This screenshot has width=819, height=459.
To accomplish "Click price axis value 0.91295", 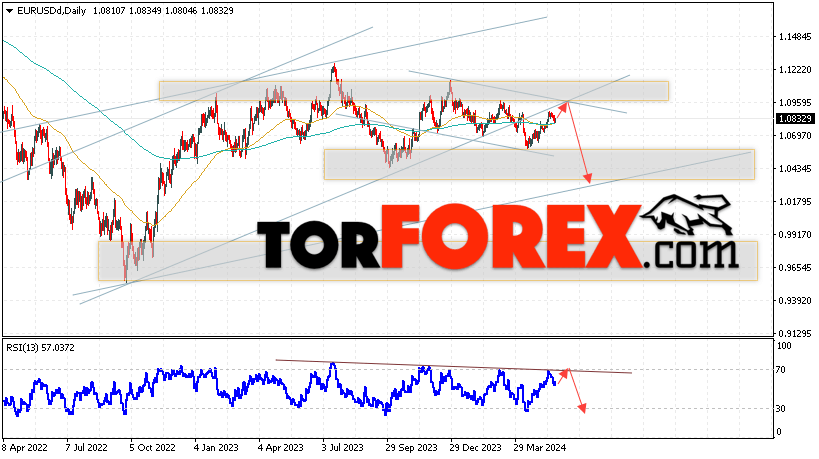I will click(795, 333).
